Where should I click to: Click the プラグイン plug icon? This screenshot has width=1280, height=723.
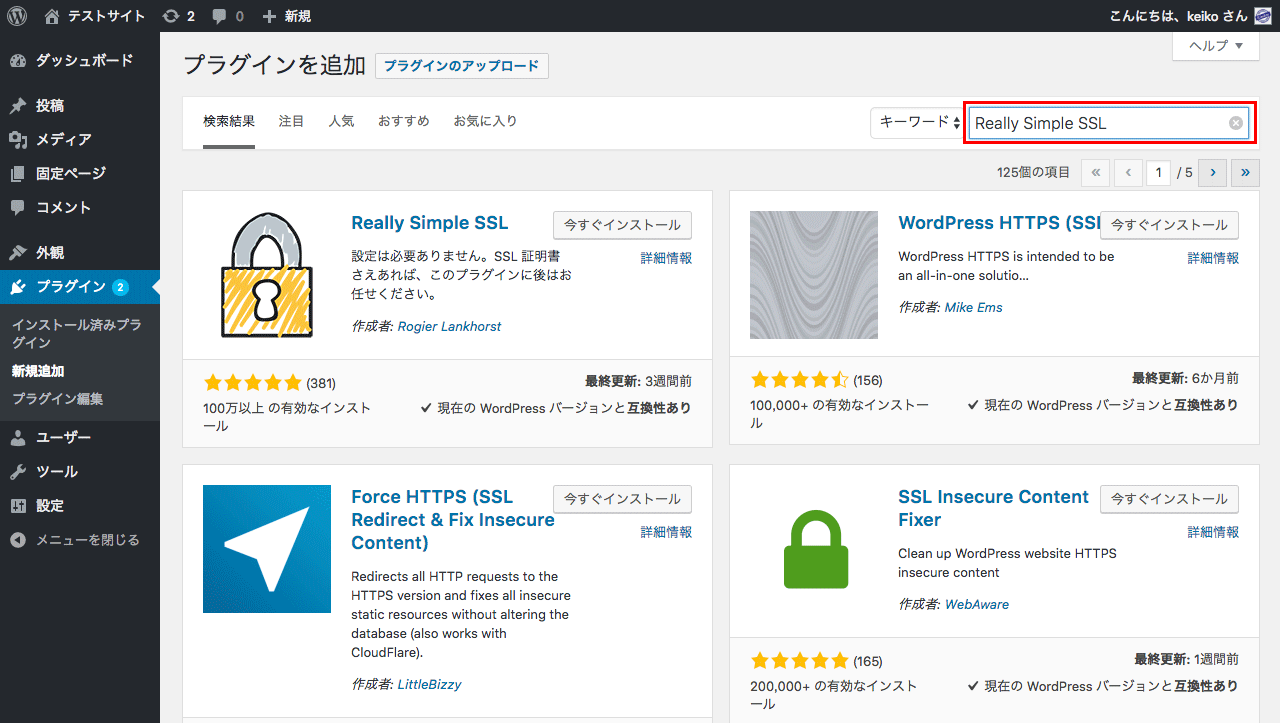[18, 287]
